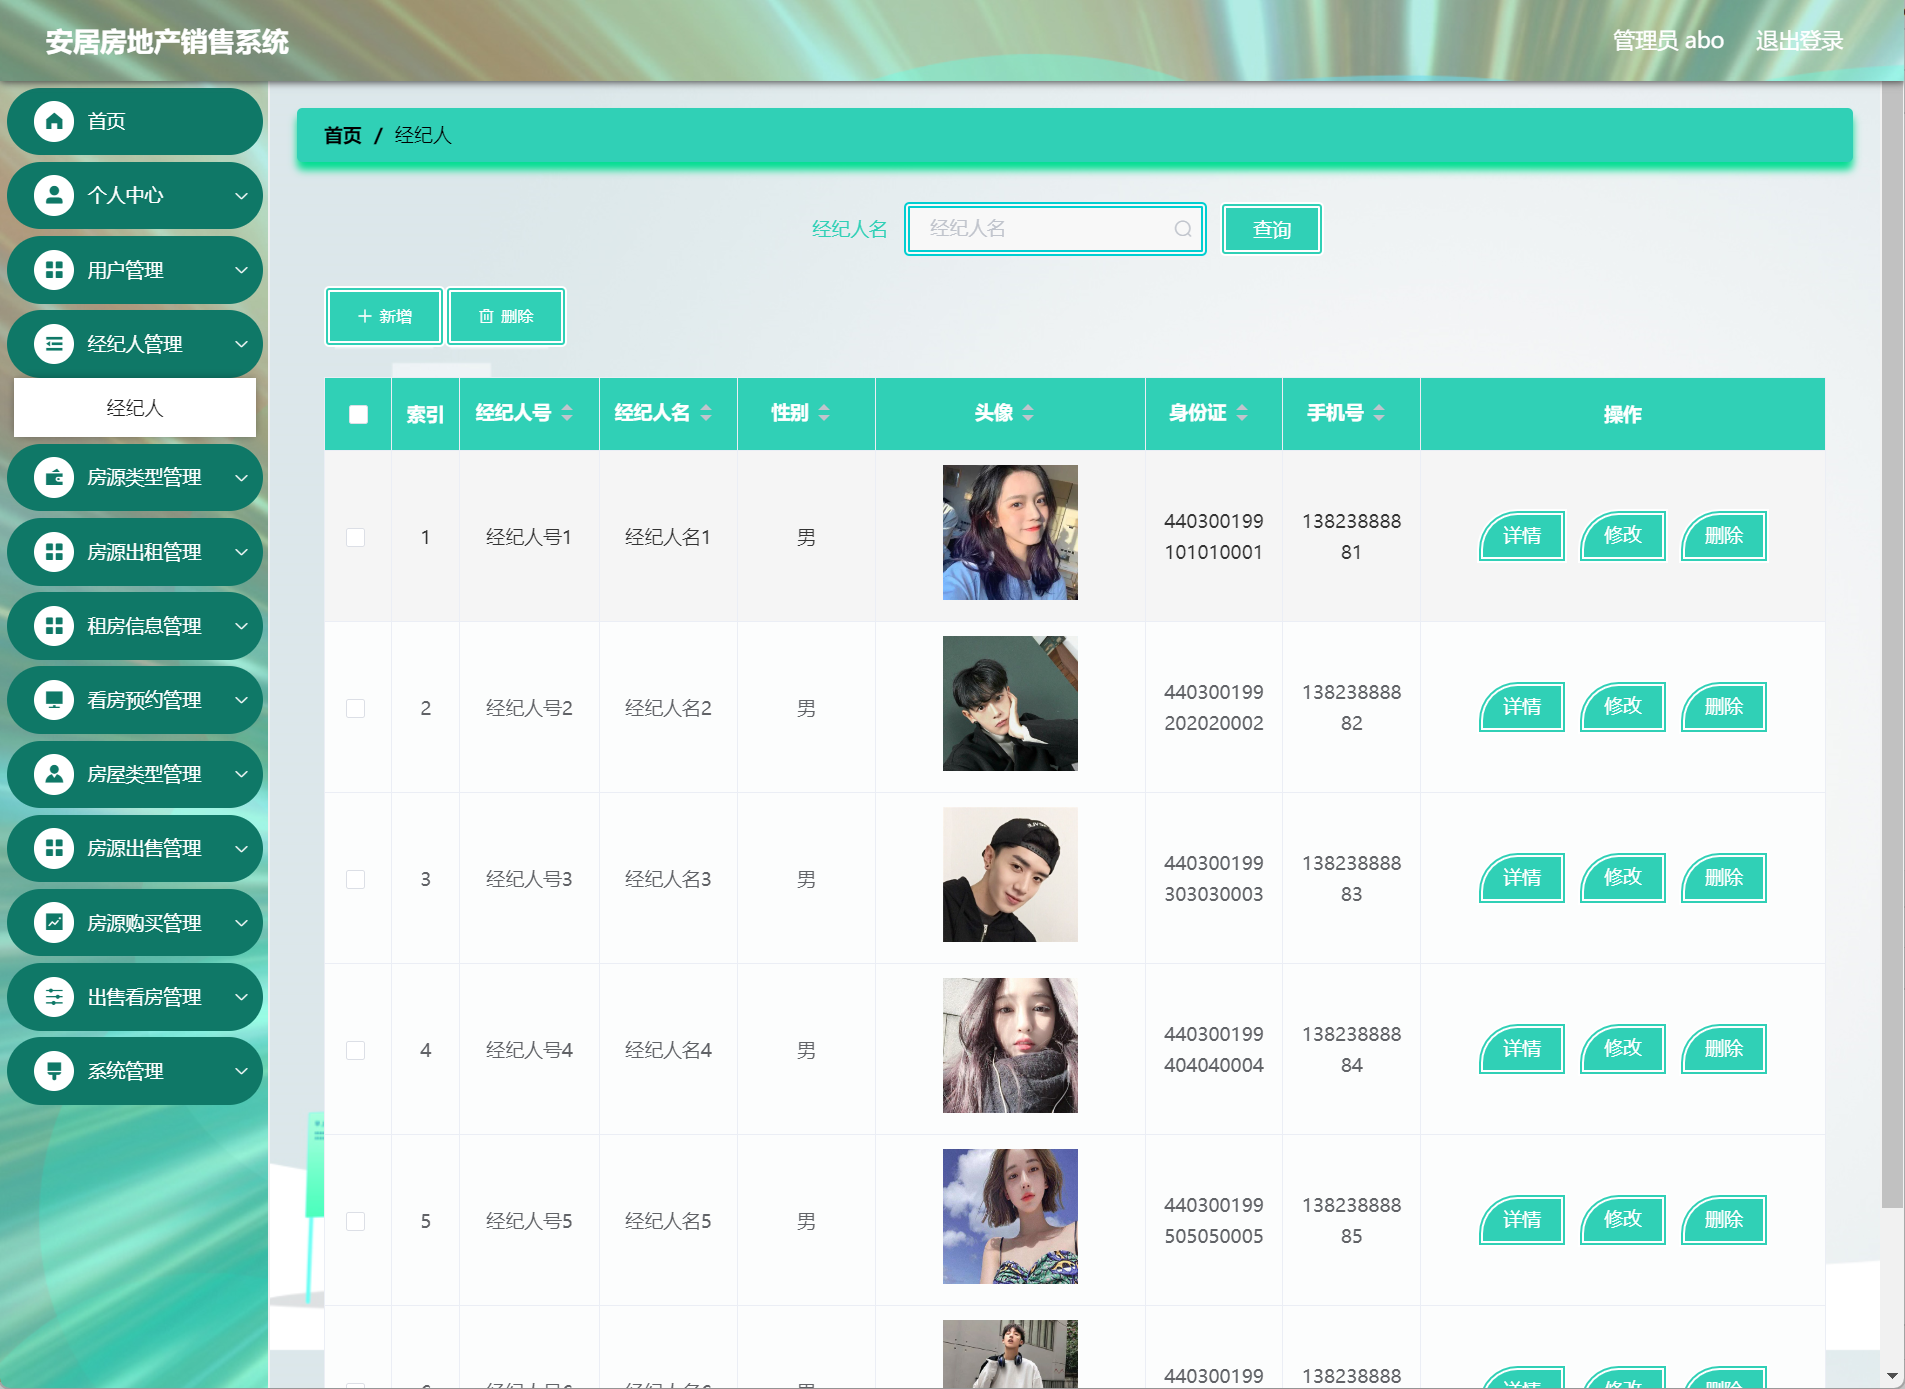Click the wallet icon for 房源类型管理
Image resolution: width=1905 pixels, height=1389 pixels.
[54, 477]
